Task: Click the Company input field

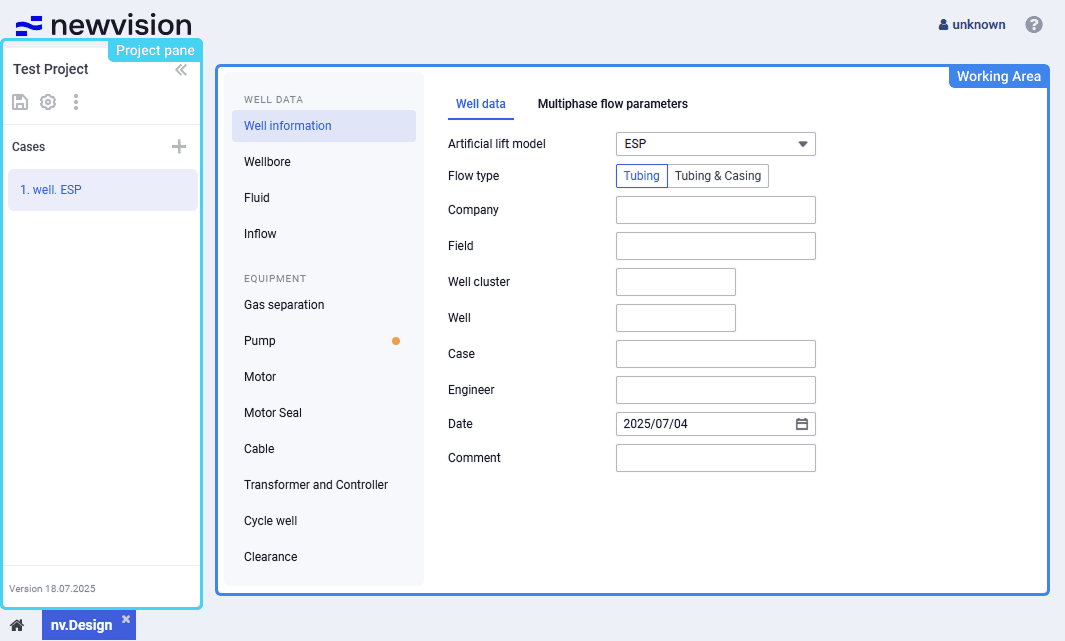Action: pyautogui.click(x=715, y=210)
